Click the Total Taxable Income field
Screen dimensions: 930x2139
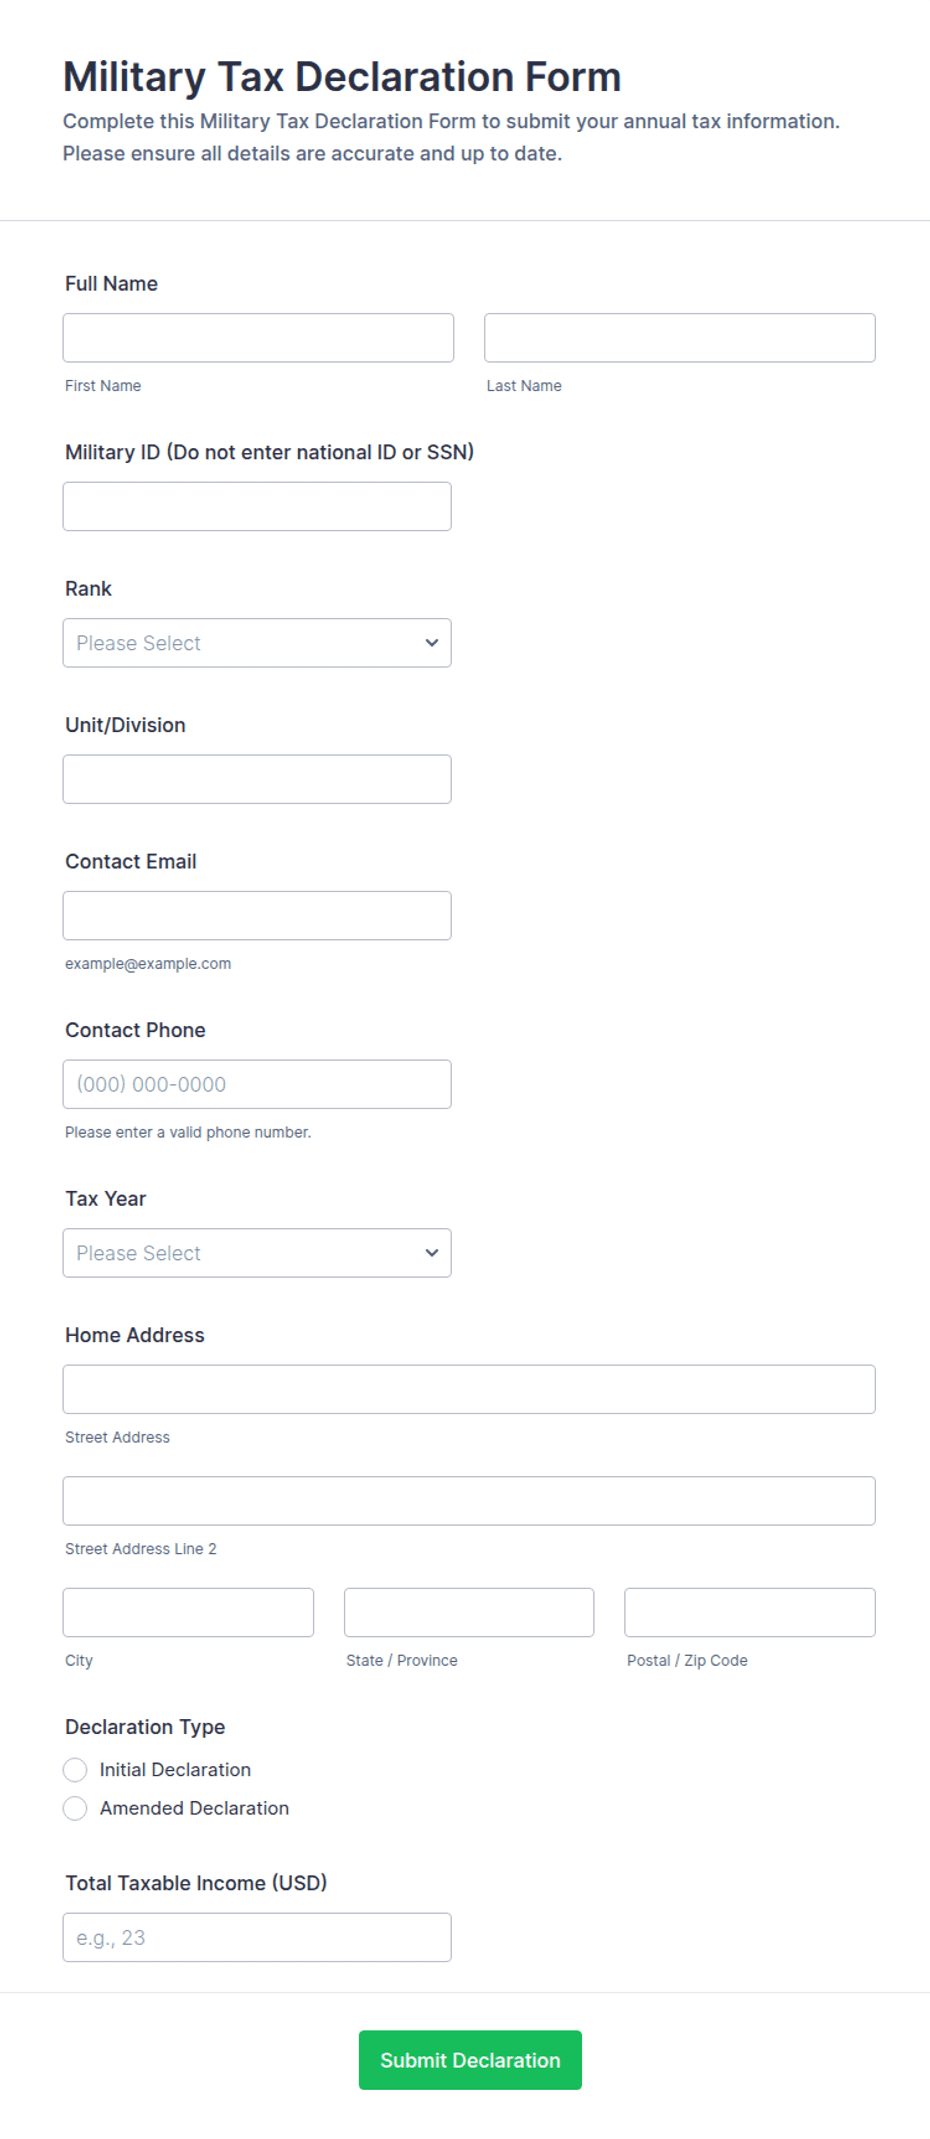click(257, 1938)
